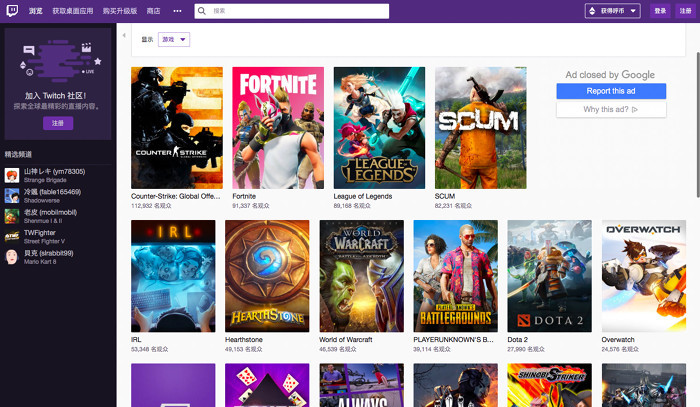
Task: Click the Overwatch title link
Action: click(x=618, y=340)
